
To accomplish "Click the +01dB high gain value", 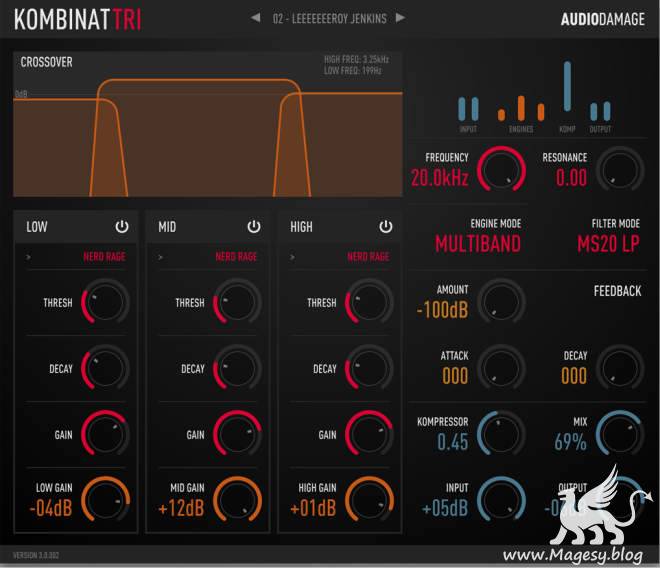I will click(313, 508).
